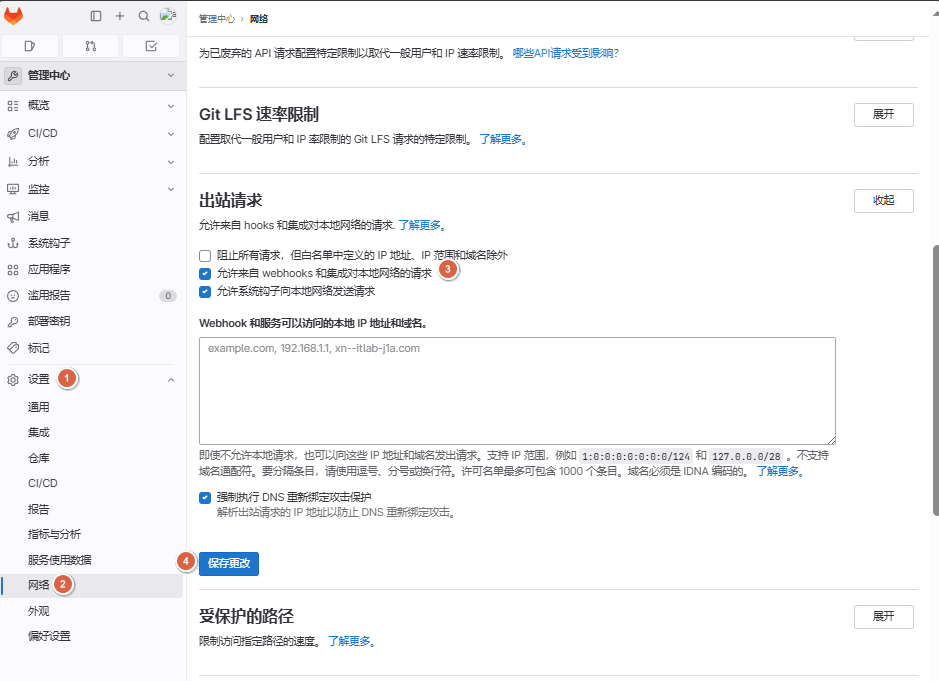Open 偏好设置 settings page

pos(49,636)
